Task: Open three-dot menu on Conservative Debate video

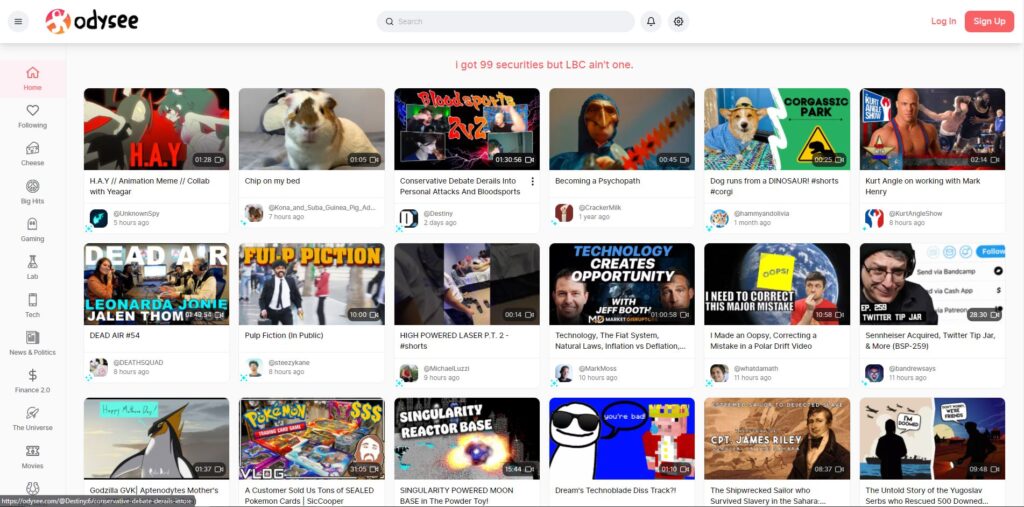Action: coord(532,181)
